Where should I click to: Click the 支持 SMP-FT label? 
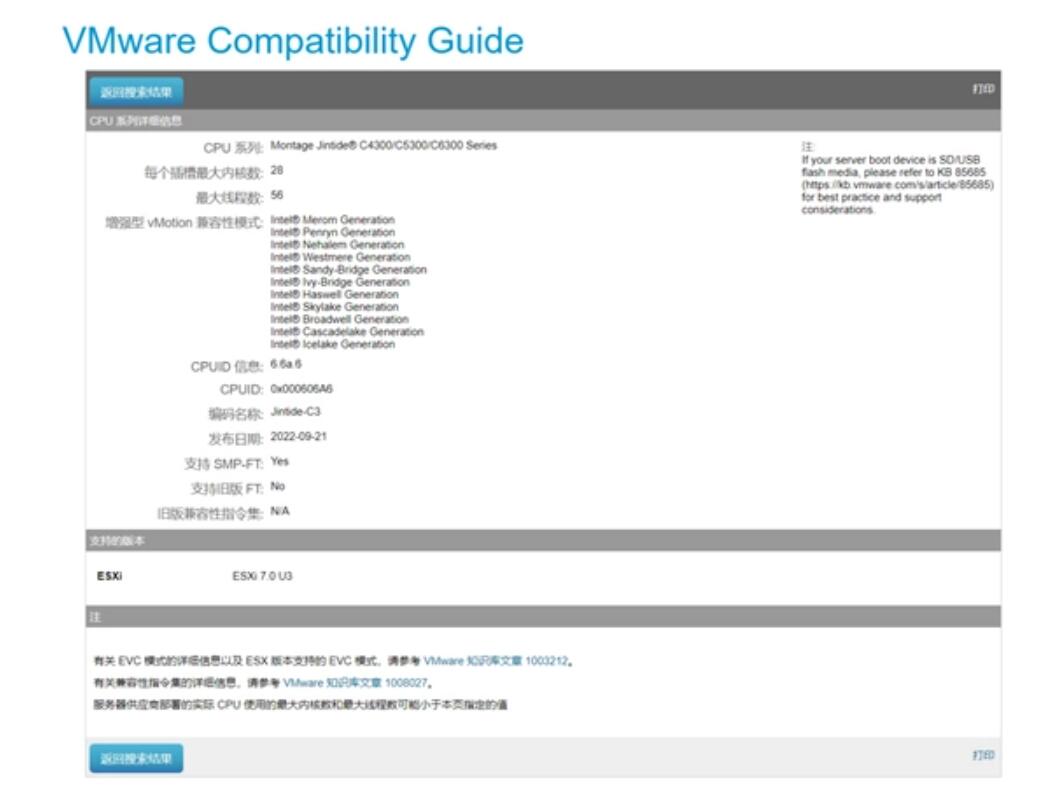tap(224, 464)
